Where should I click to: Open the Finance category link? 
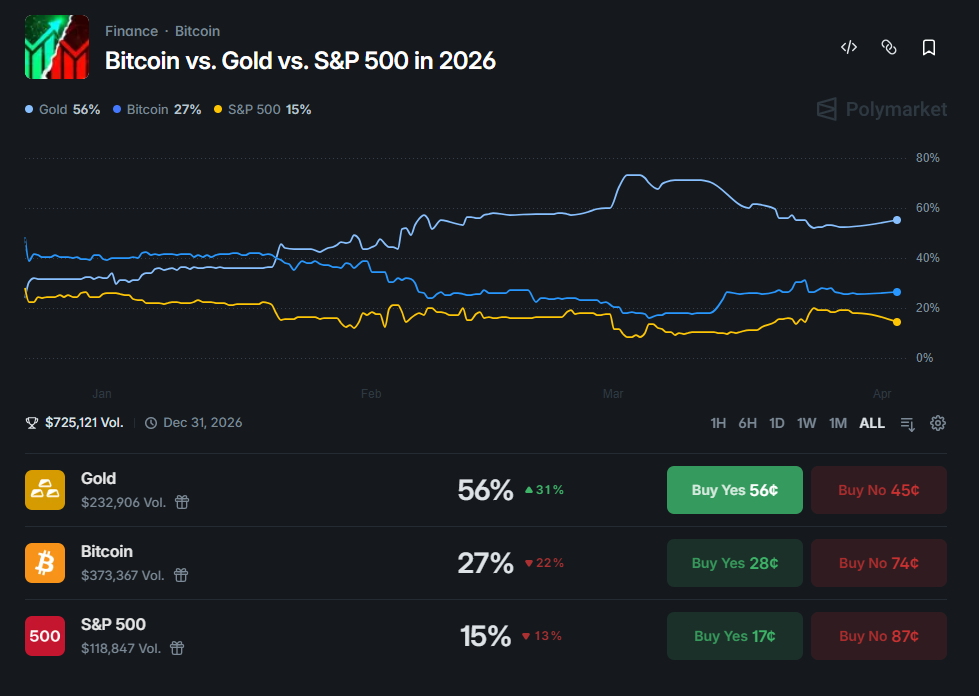point(131,31)
